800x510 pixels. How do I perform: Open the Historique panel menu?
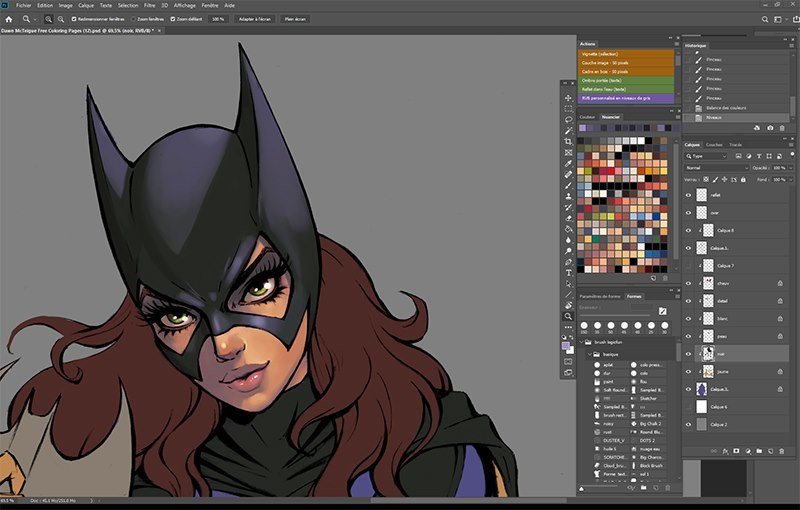[x=792, y=46]
